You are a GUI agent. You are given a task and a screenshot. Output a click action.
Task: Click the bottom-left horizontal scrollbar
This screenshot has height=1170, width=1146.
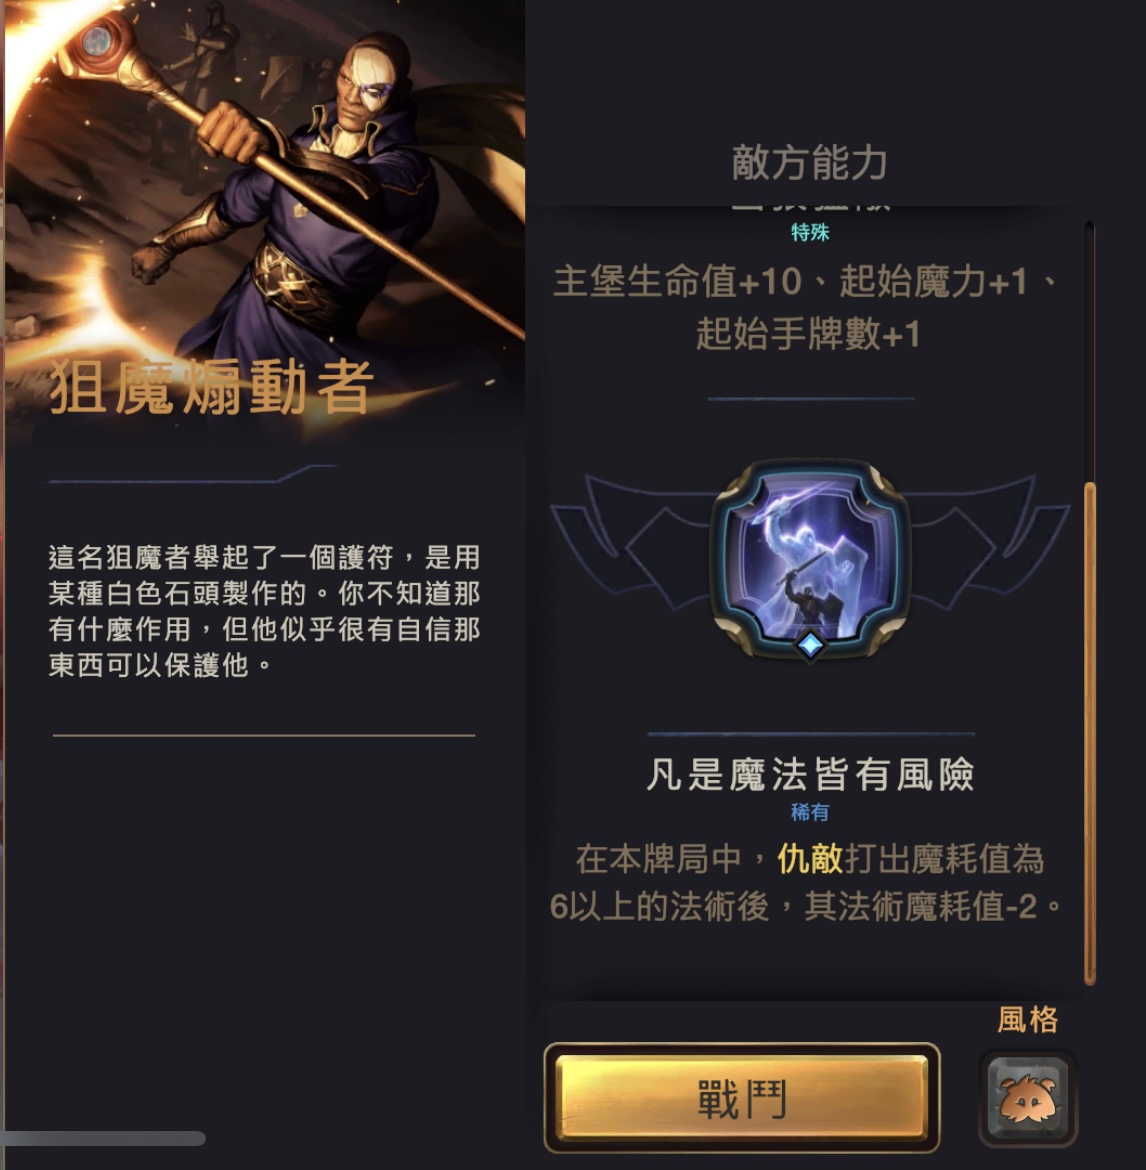[x=103, y=1138]
